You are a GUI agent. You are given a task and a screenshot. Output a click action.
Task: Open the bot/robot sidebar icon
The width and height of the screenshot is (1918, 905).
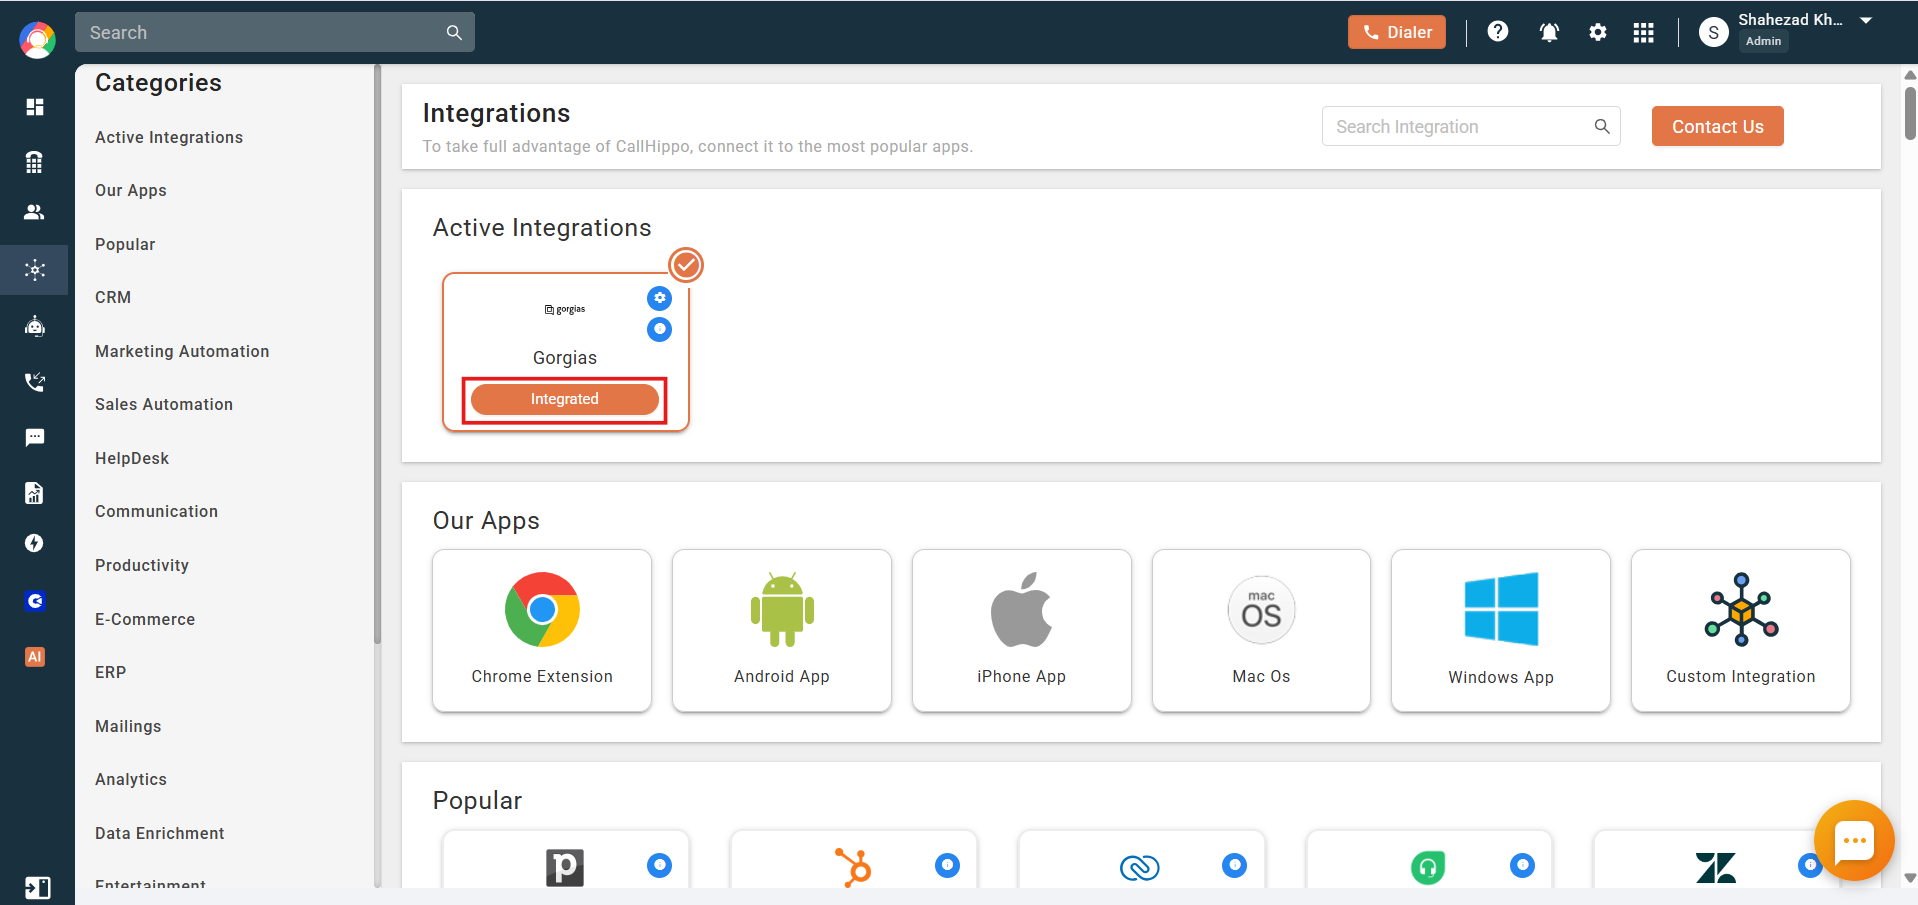tap(35, 326)
